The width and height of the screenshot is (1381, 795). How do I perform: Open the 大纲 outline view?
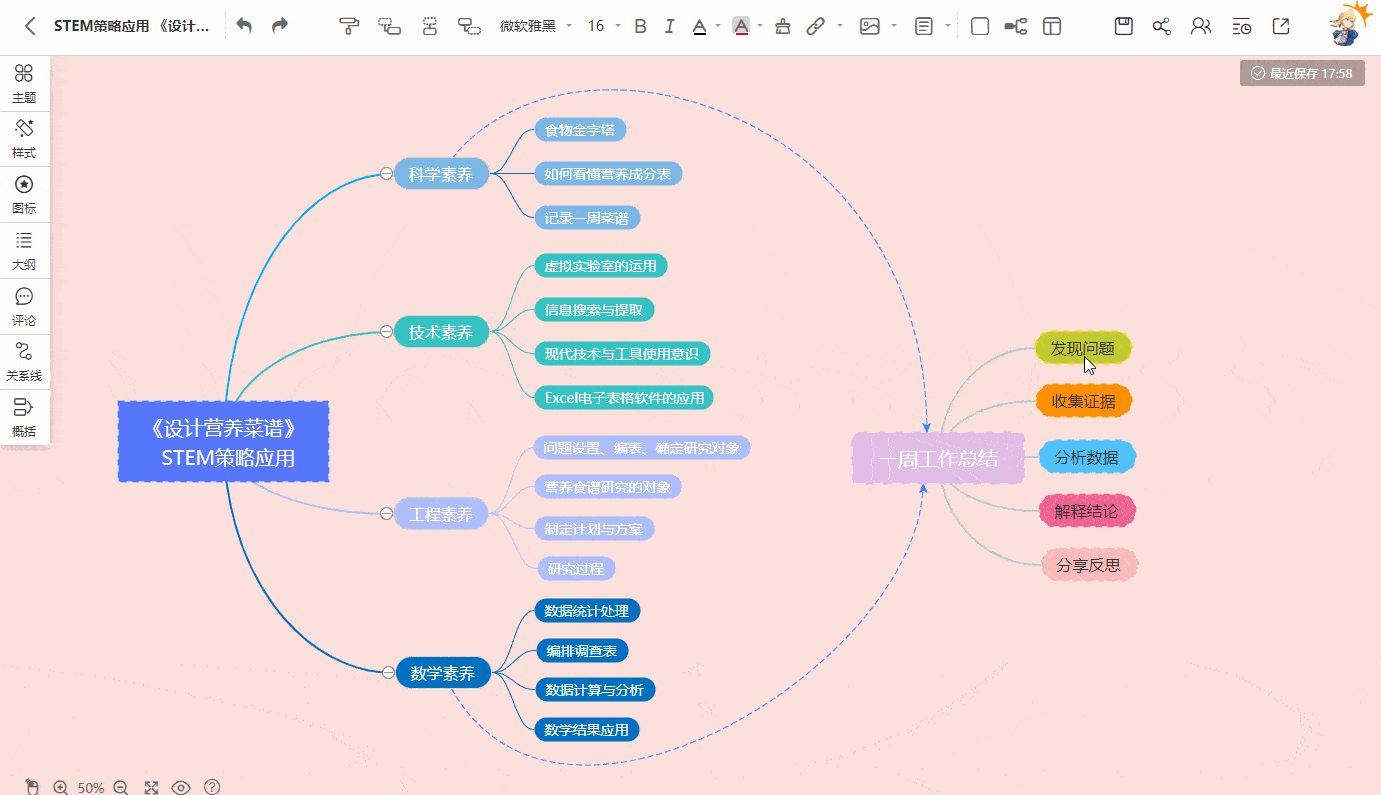(x=24, y=250)
